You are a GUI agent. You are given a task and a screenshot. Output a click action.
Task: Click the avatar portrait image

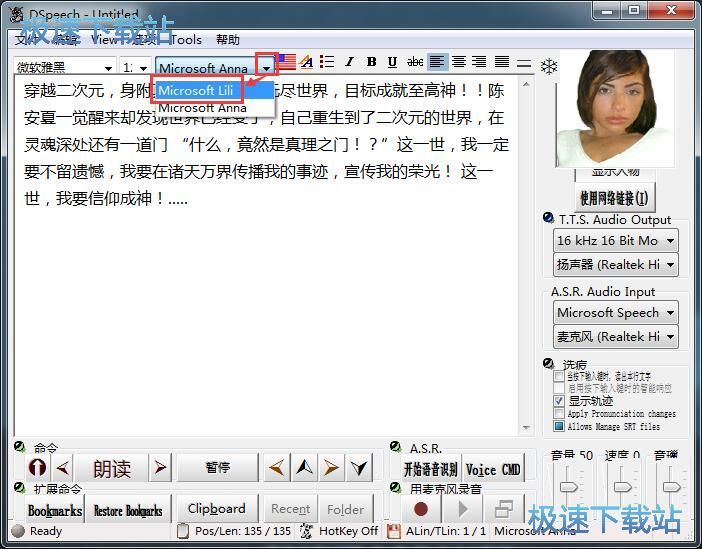[615, 108]
